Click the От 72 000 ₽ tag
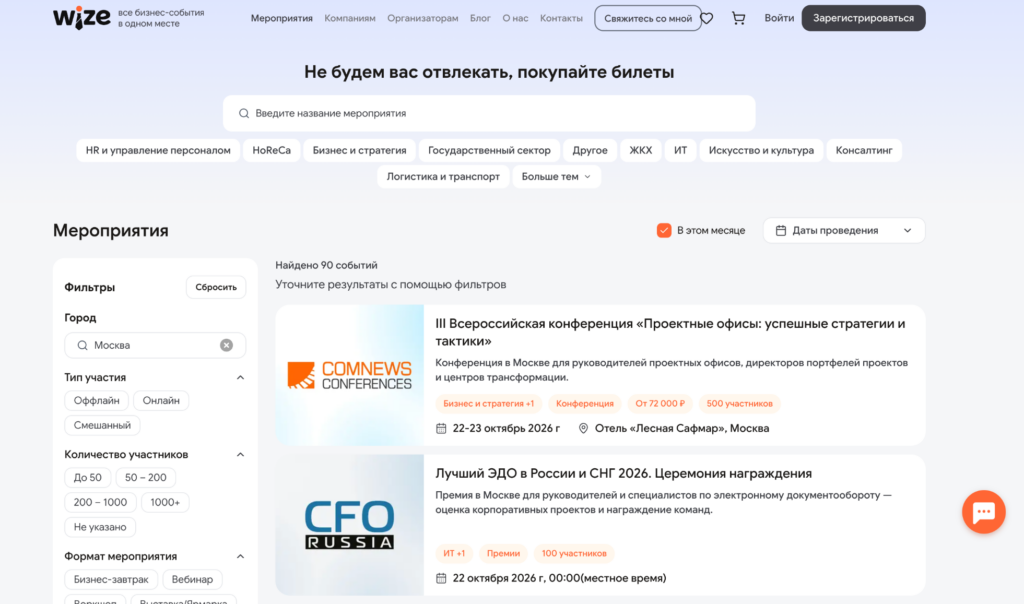The width and height of the screenshot is (1024, 604). point(660,404)
